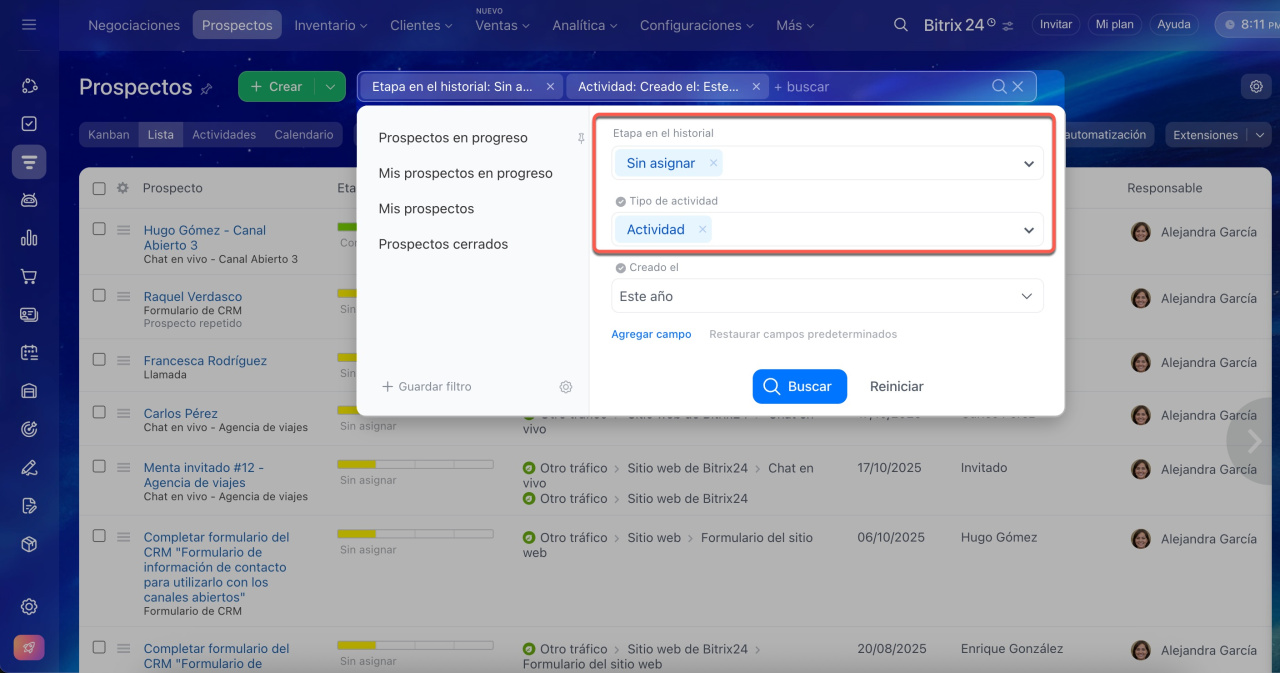Open the Crear button dropdown arrow
The image size is (1280, 673).
[x=330, y=87]
